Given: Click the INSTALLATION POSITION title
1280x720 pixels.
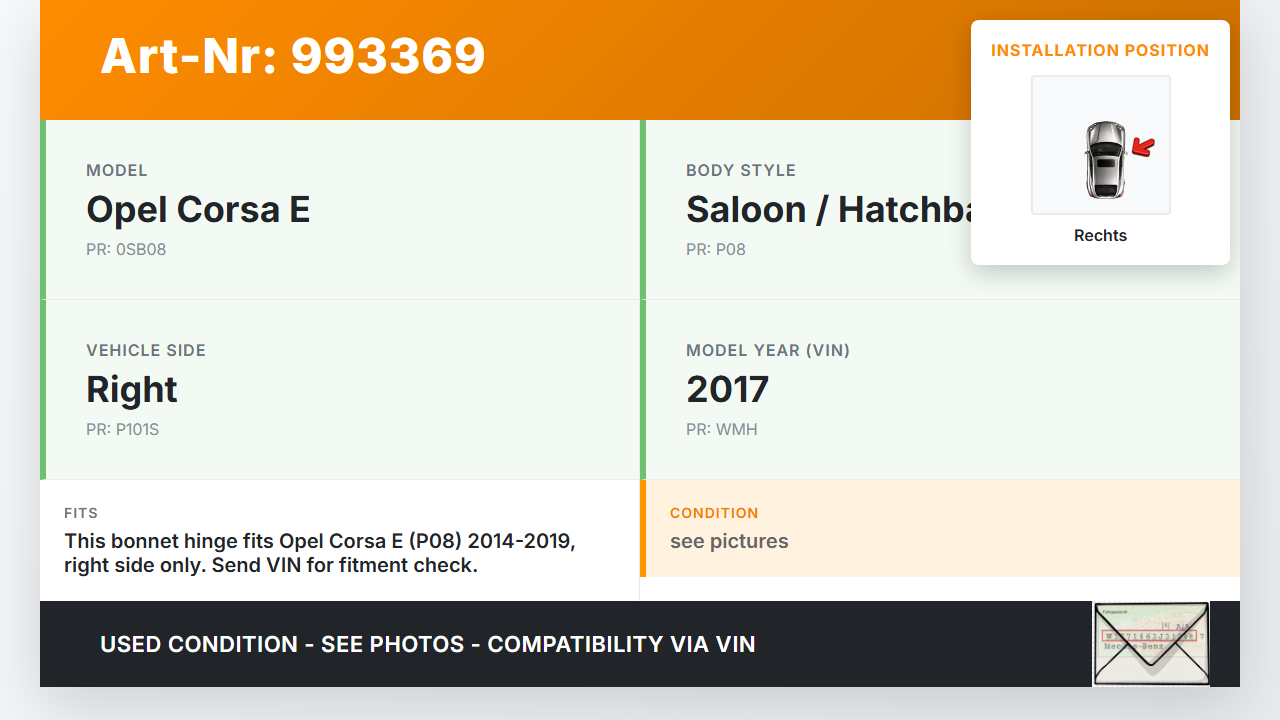Looking at the screenshot, I should click(x=1099, y=50).
